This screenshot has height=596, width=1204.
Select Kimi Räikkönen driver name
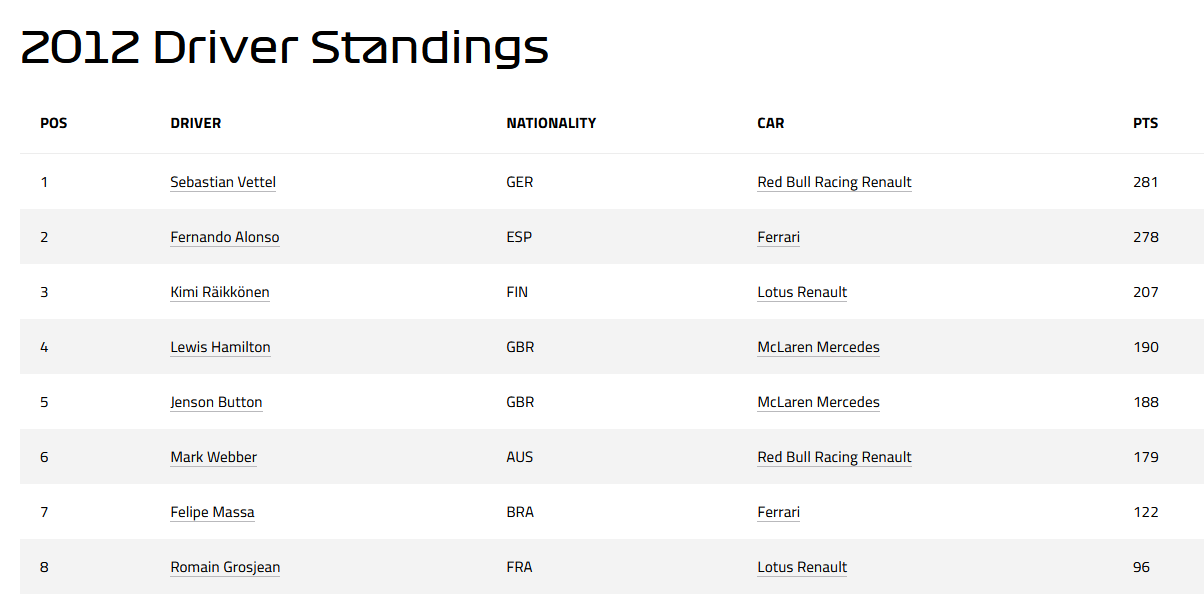tap(220, 292)
